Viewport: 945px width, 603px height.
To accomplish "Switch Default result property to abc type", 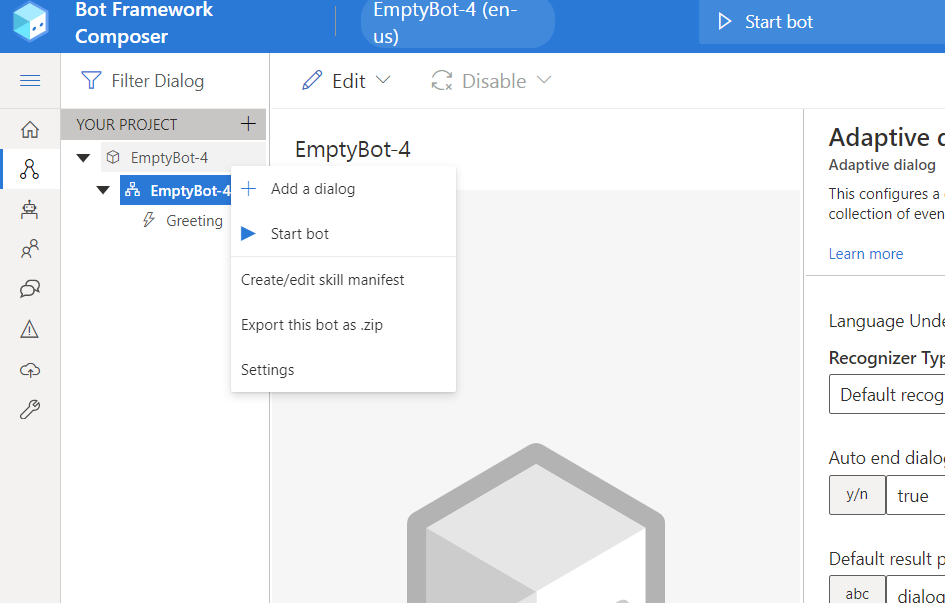I will (857, 592).
